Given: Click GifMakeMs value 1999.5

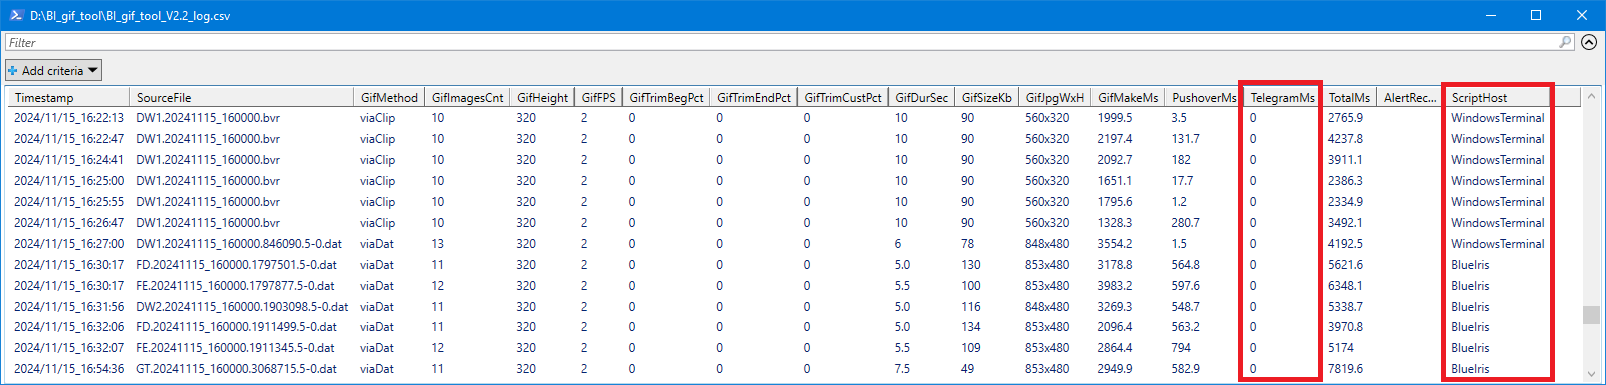Looking at the screenshot, I should [1115, 117].
